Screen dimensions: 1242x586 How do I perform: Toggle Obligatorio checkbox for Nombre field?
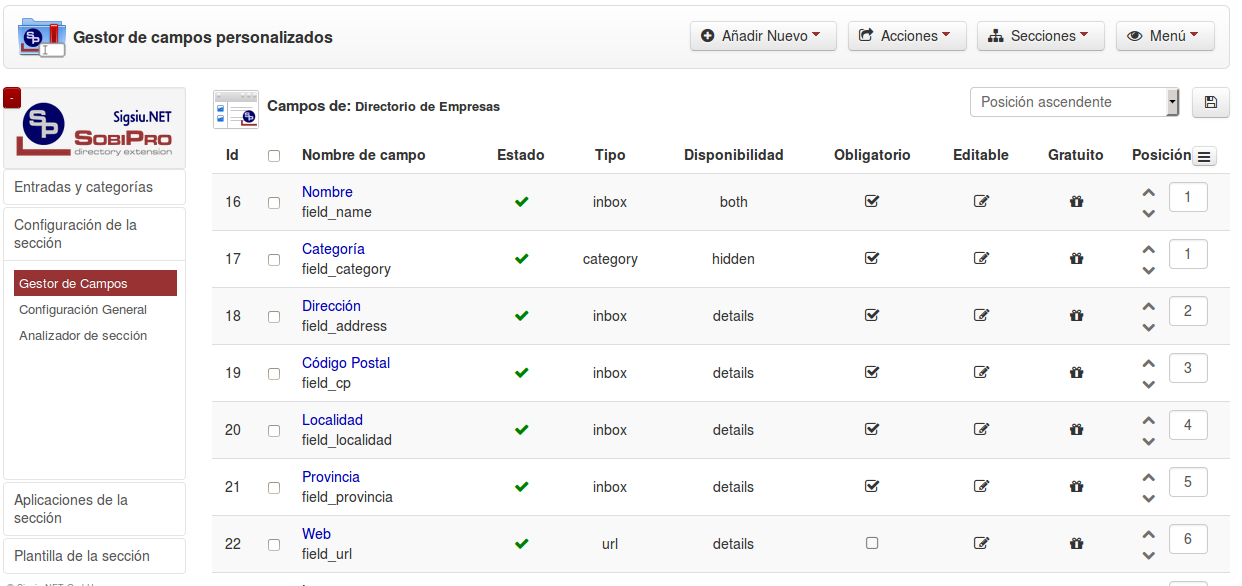pos(872,201)
